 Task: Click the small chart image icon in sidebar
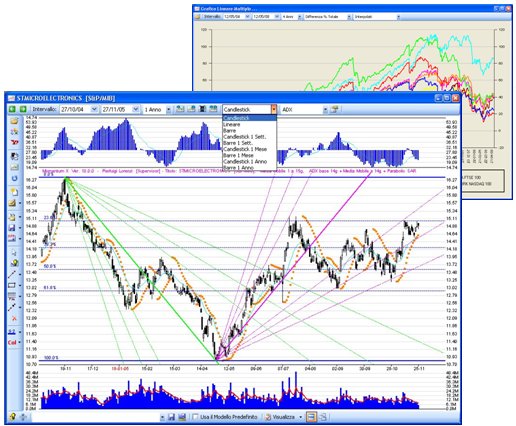(14, 167)
